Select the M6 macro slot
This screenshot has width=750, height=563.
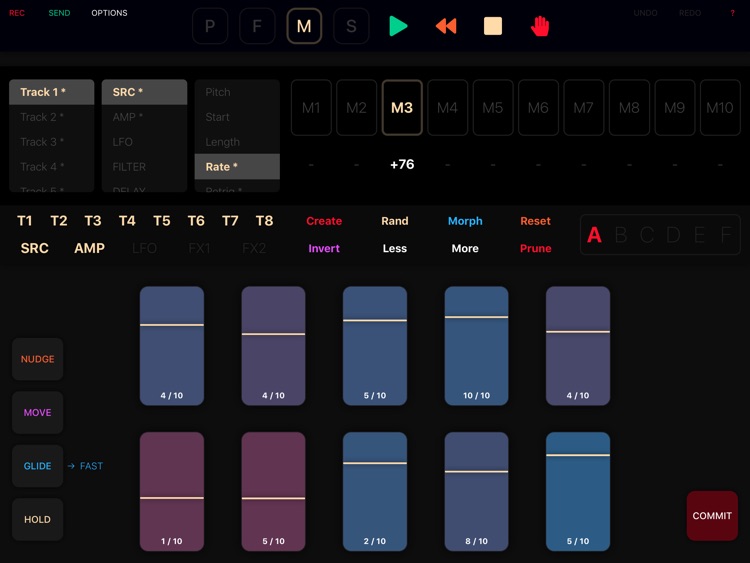tap(538, 108)
